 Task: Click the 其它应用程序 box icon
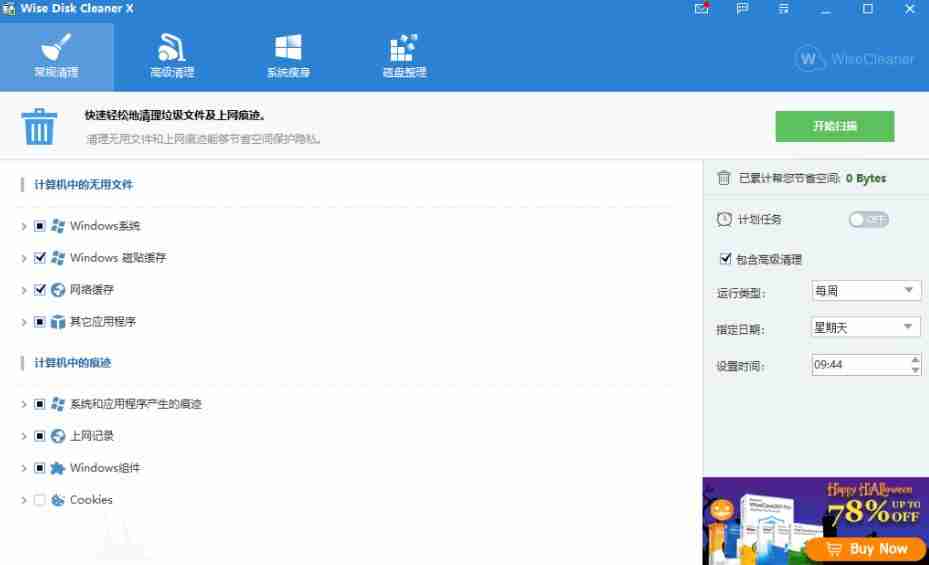coord(57,322)
